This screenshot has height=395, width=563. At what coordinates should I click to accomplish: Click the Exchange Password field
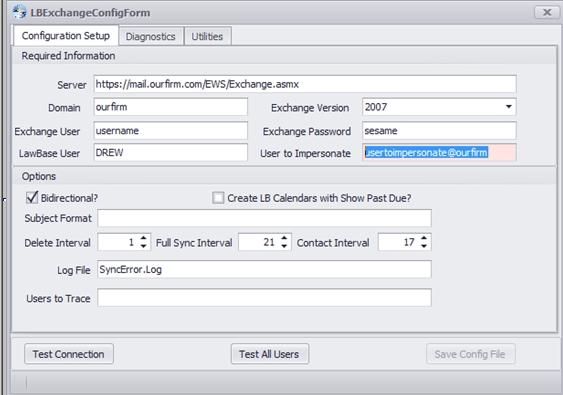tap(439, 131)
